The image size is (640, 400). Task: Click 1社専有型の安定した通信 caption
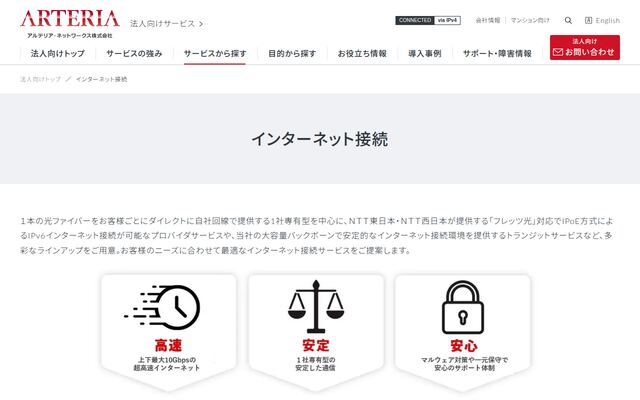point(316,364)
